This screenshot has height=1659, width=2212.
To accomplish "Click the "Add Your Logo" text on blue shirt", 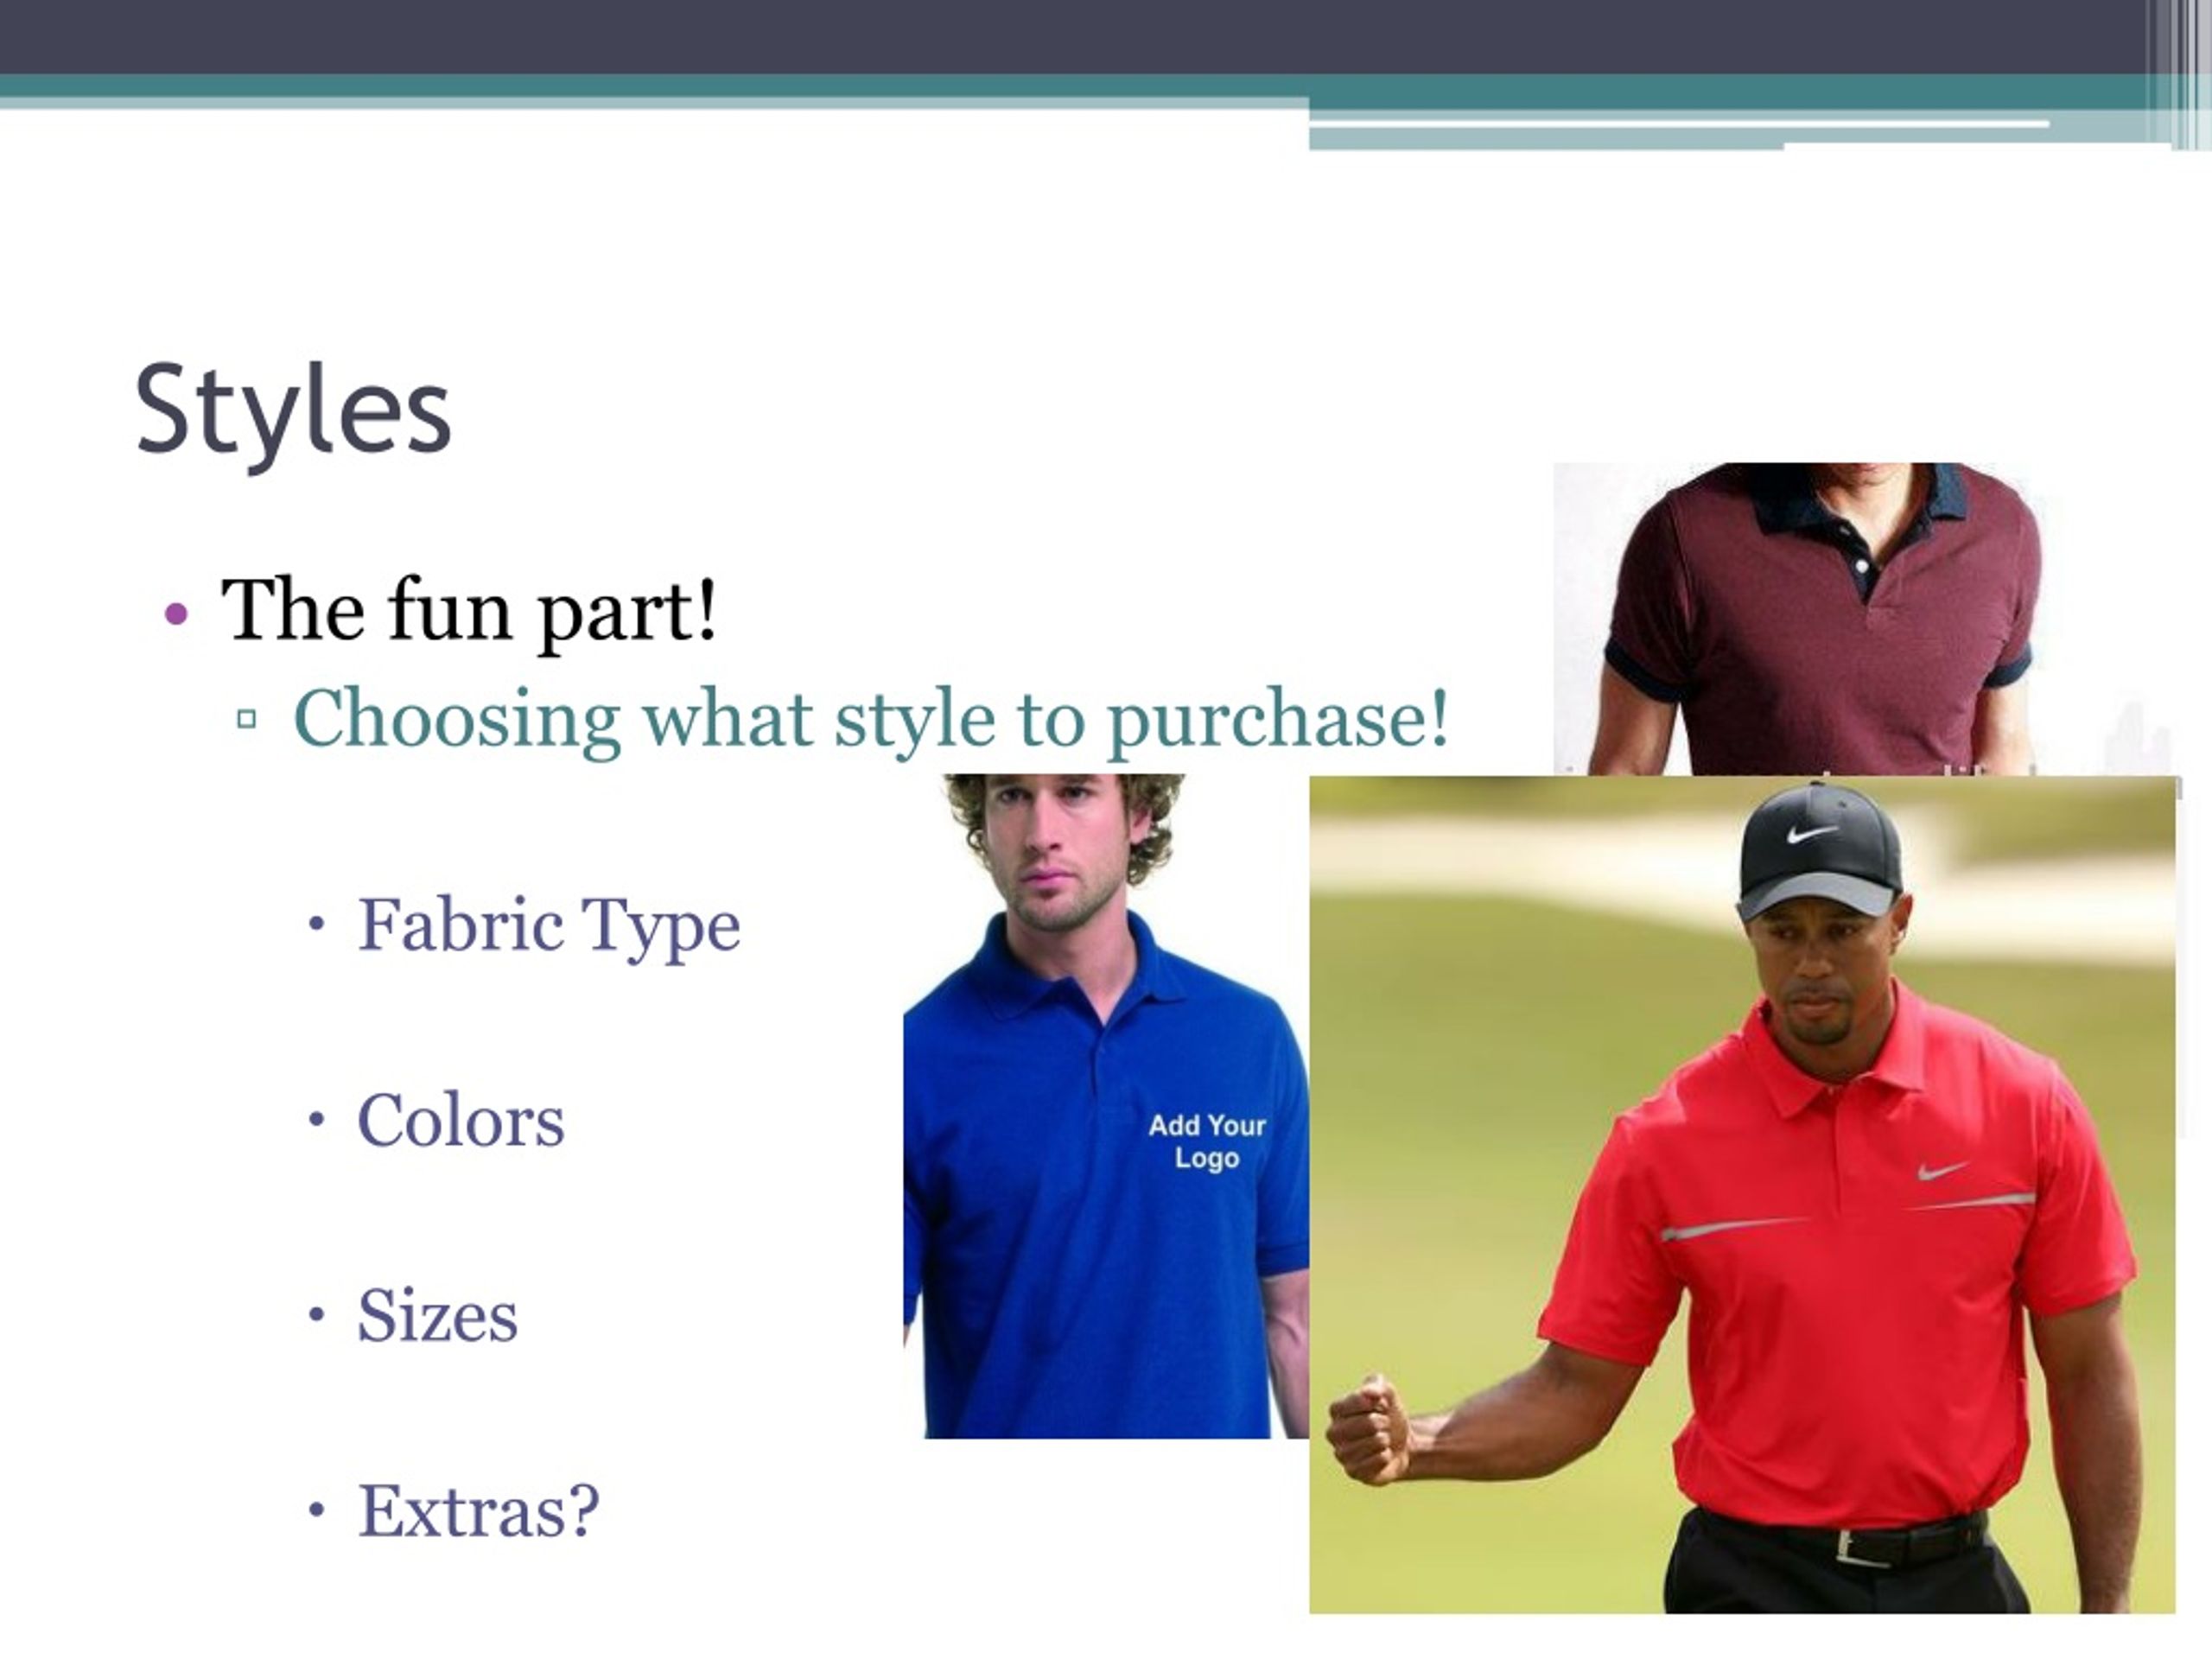I will pyautogui.click(x=1207, y=1141).
